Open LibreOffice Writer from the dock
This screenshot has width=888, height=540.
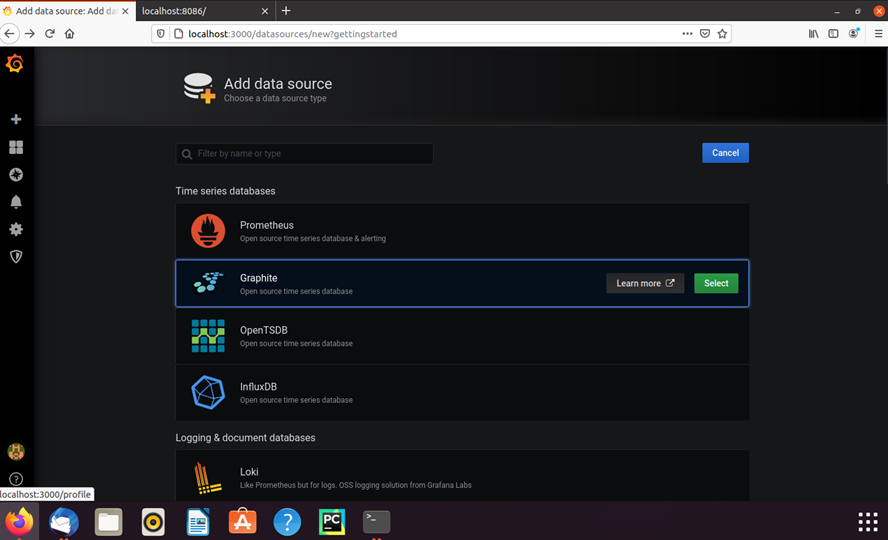point(198,521)
